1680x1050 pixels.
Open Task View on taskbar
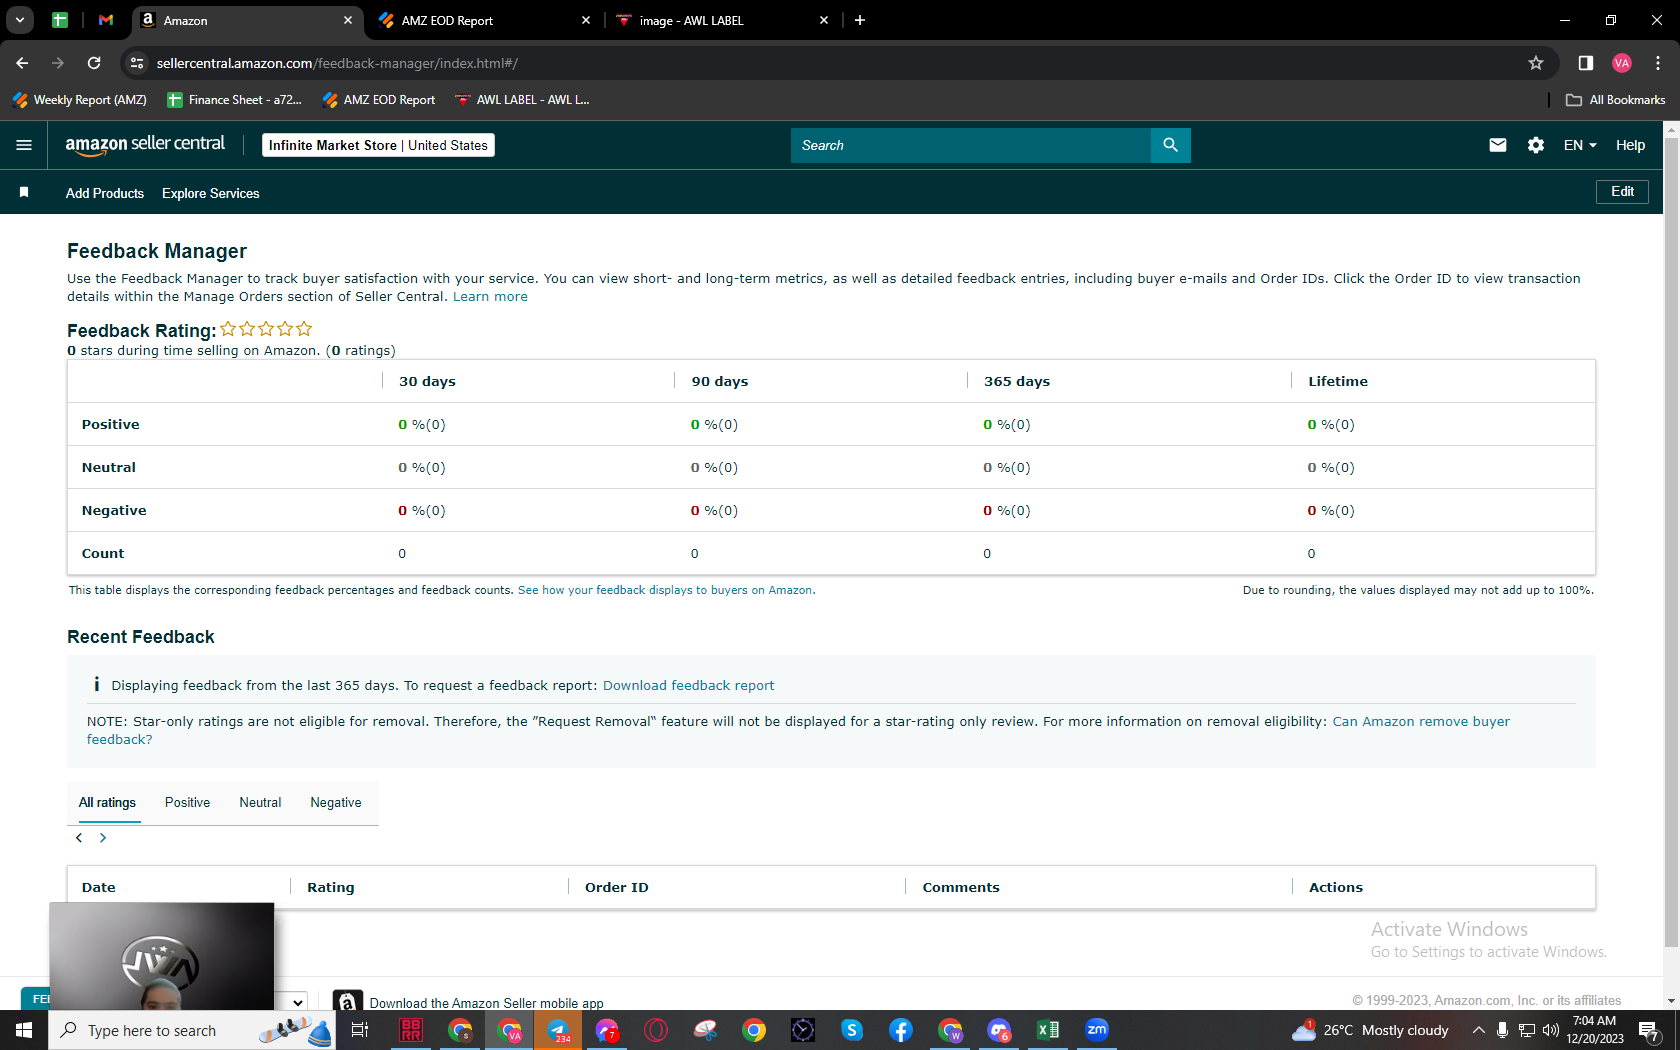coord(360,1030)
